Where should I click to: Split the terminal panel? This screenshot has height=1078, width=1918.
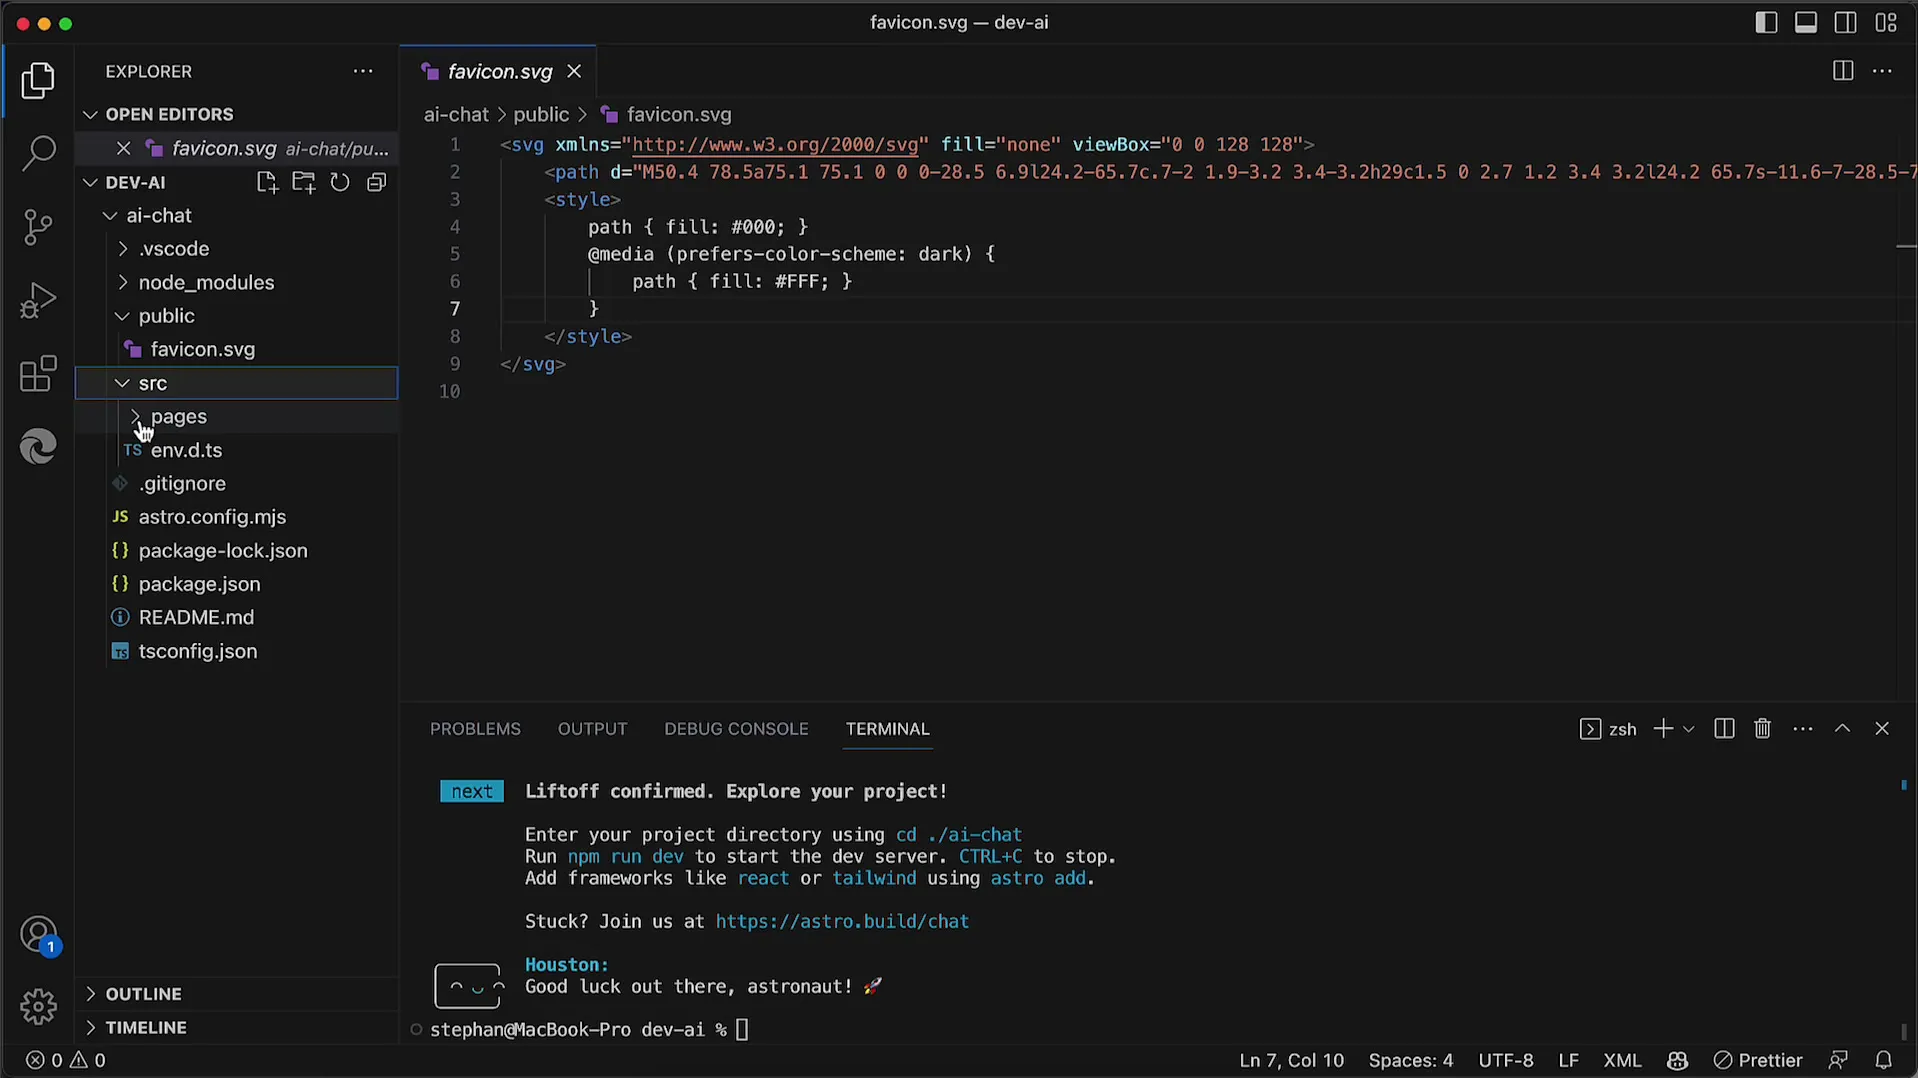[x=1724, y=729]
